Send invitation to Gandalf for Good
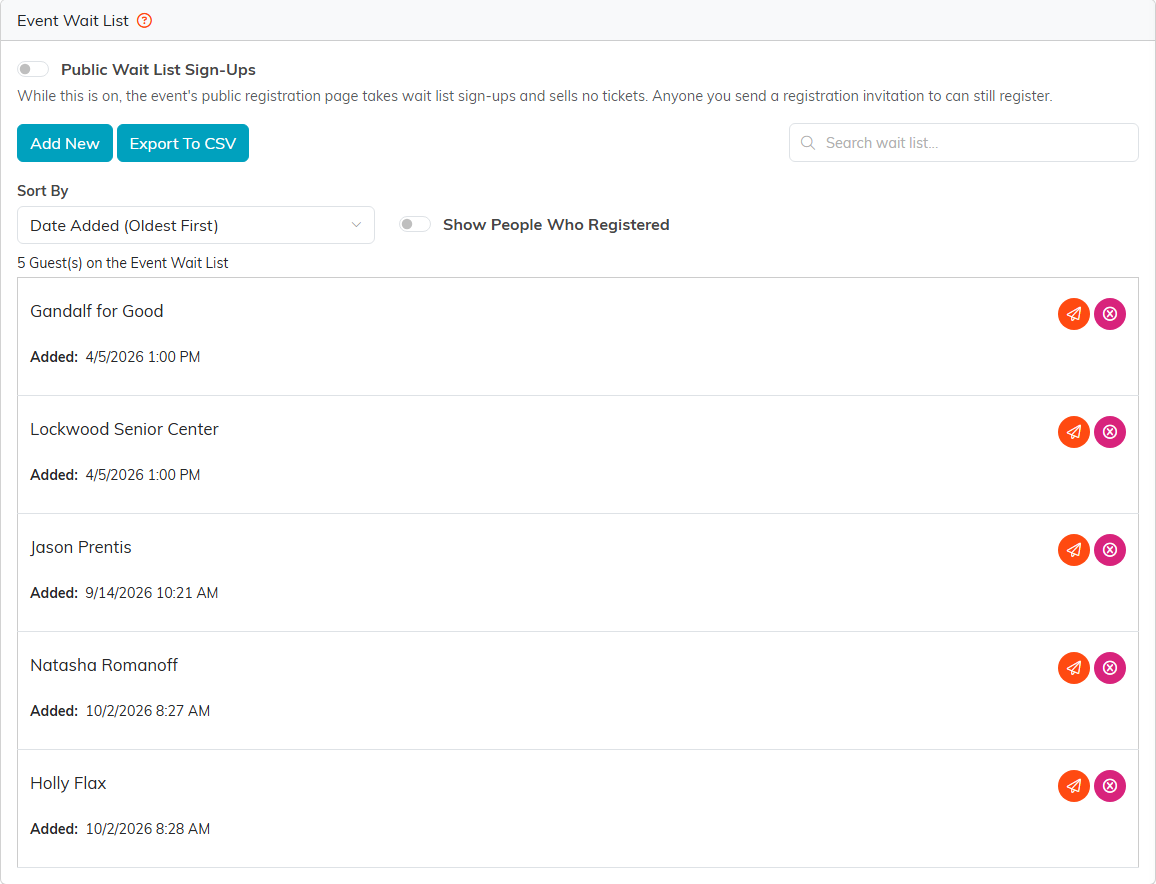 click(x=1073, y=314)
